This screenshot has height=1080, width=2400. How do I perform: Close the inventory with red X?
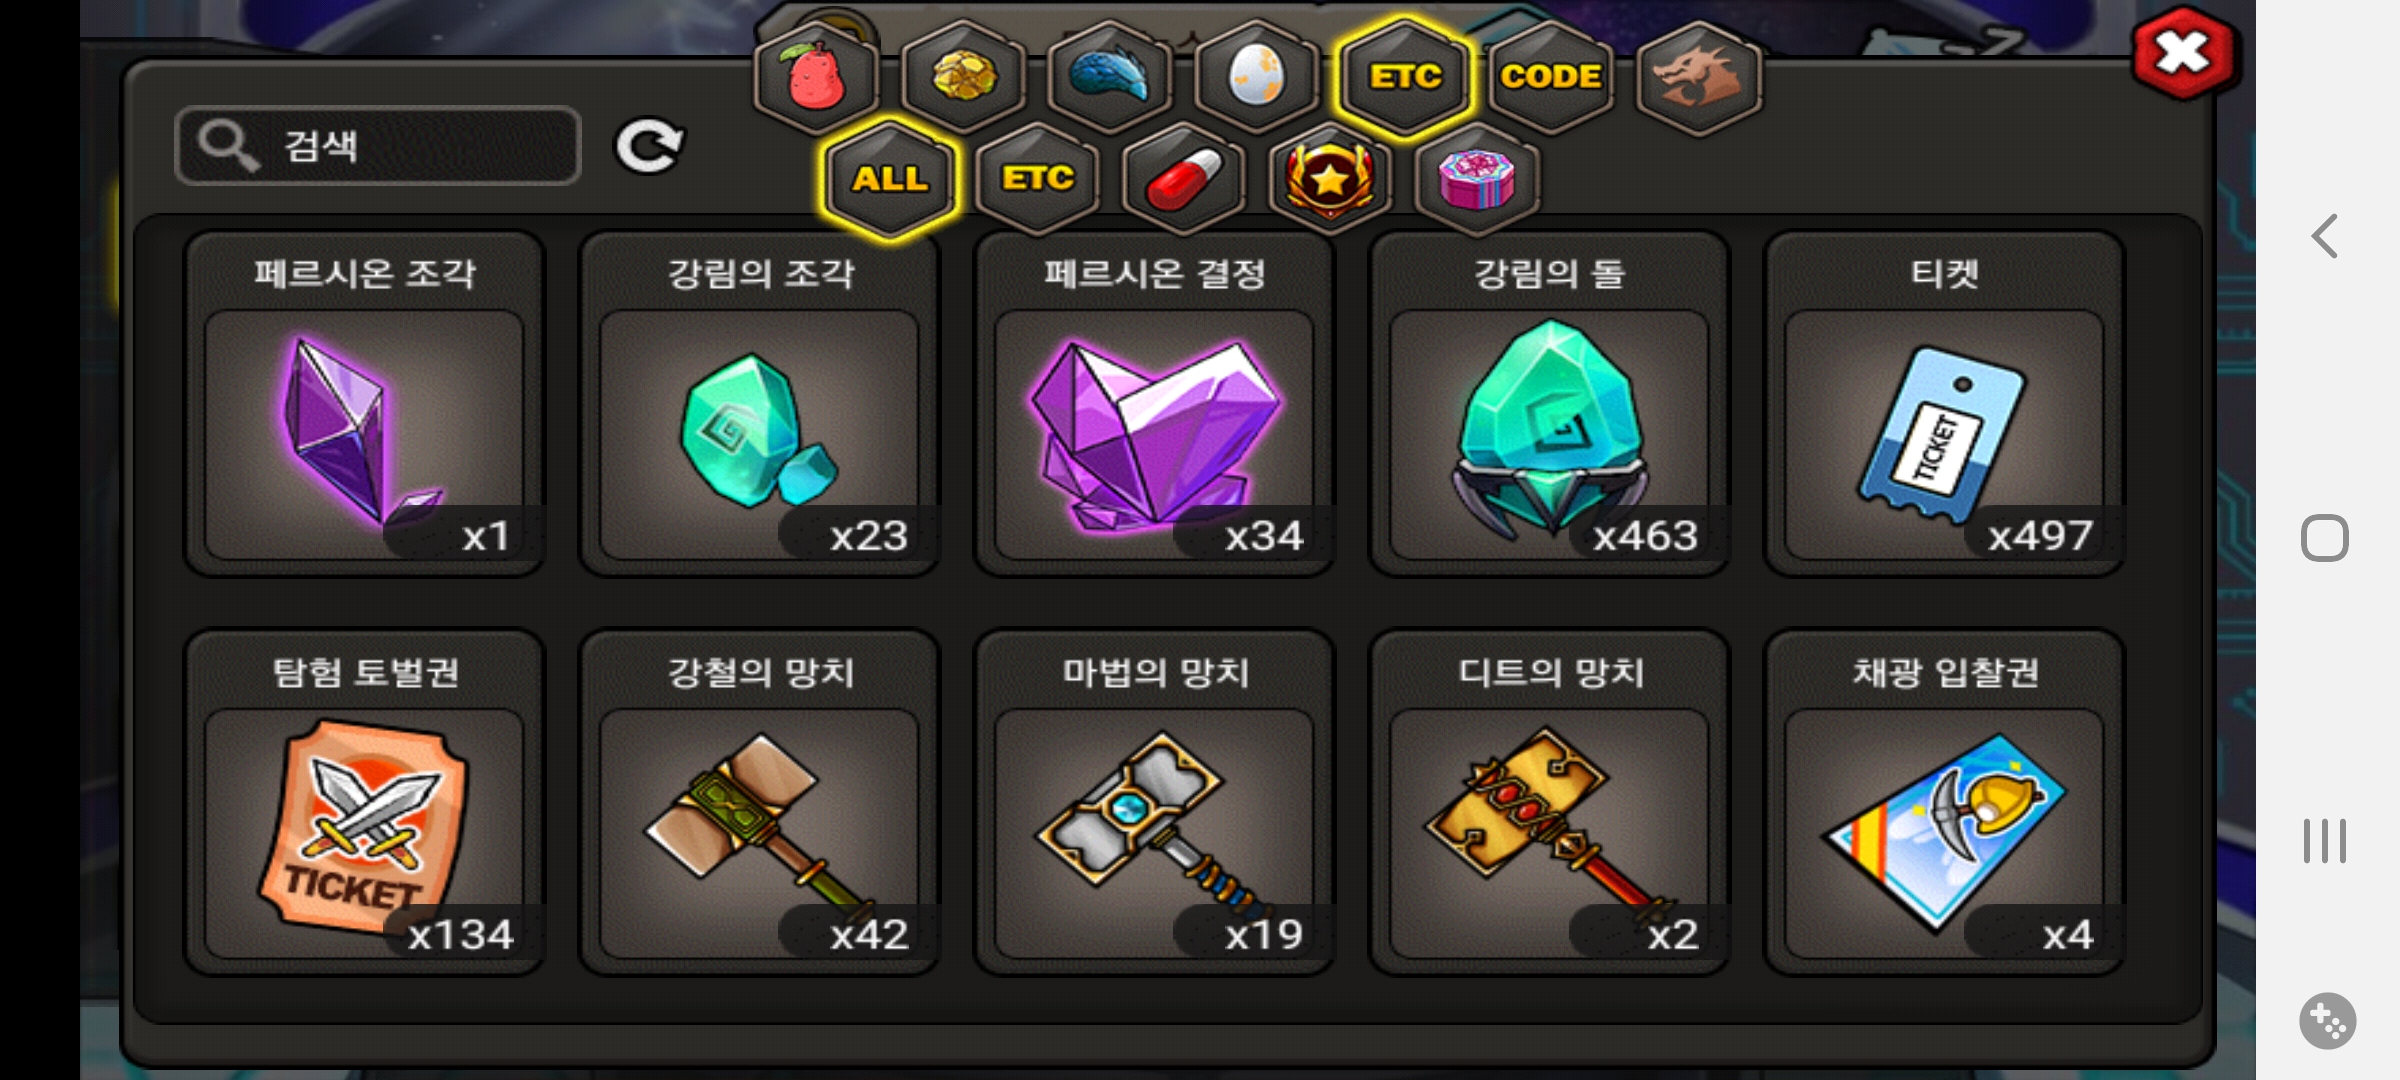click(x=2184, y=52)
